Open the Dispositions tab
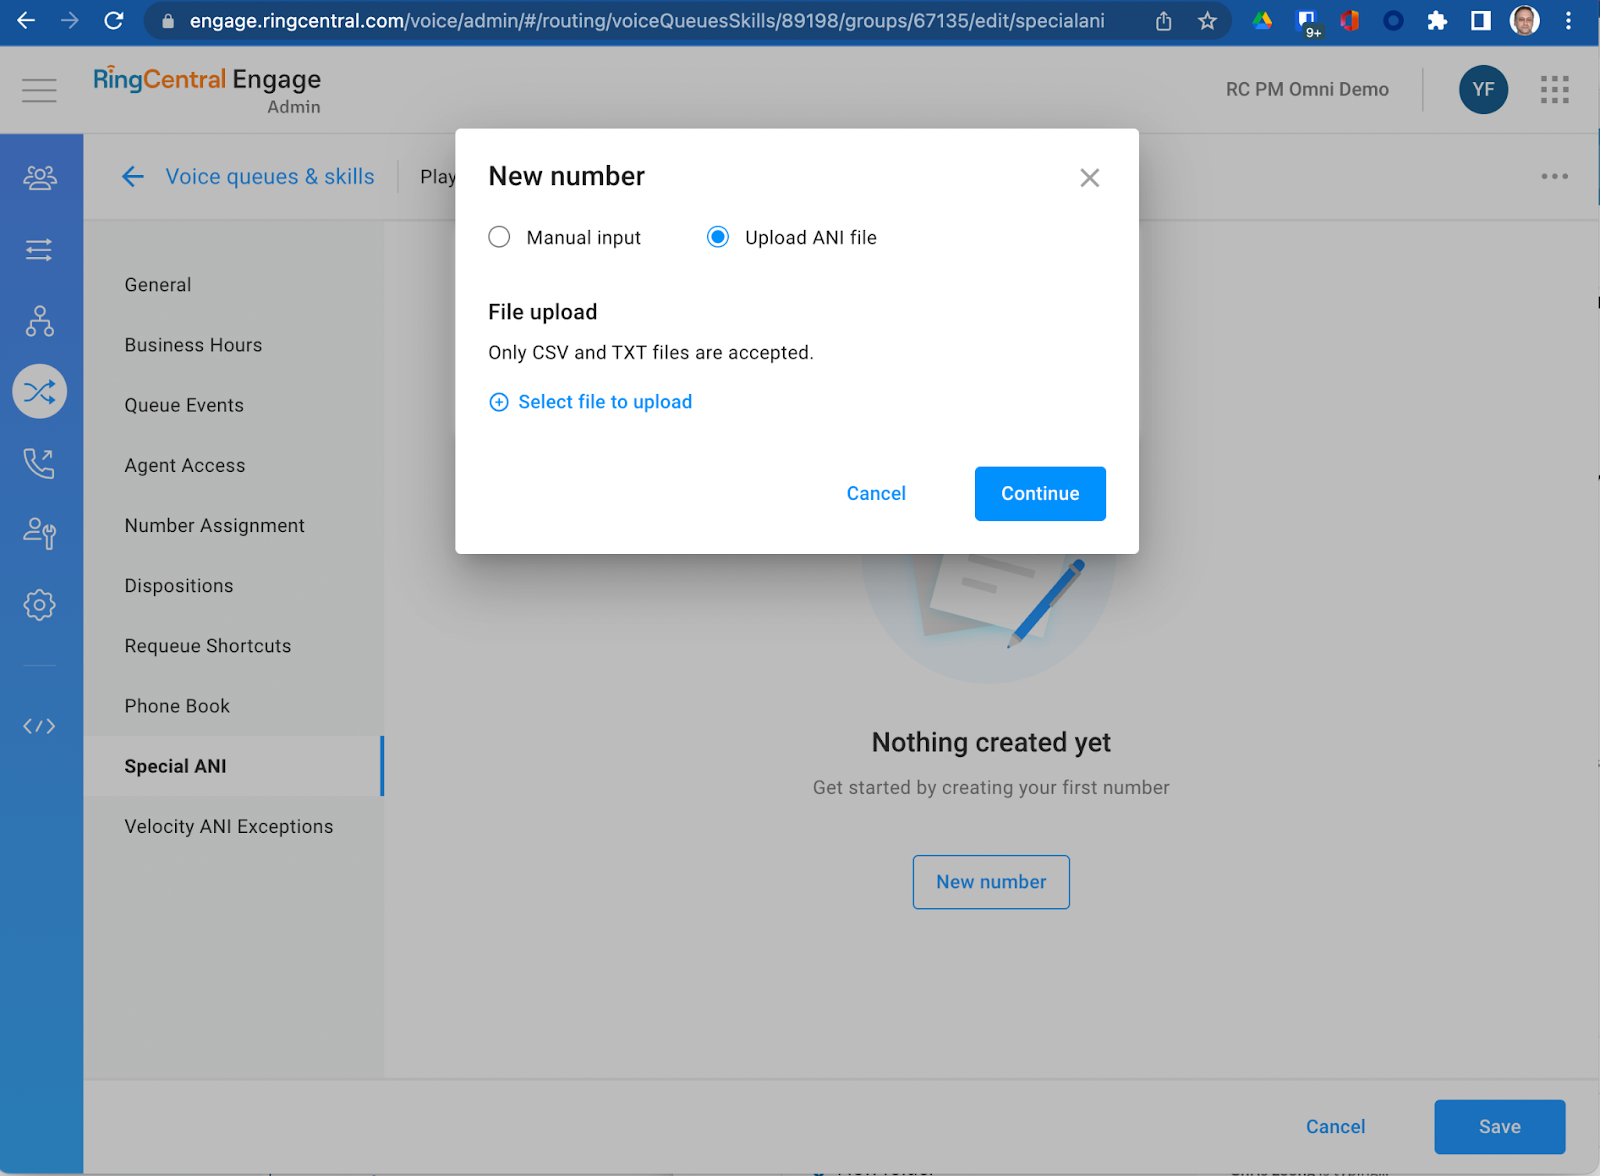Screen dimensions: 1600x1176 click(x=233, y=586)
